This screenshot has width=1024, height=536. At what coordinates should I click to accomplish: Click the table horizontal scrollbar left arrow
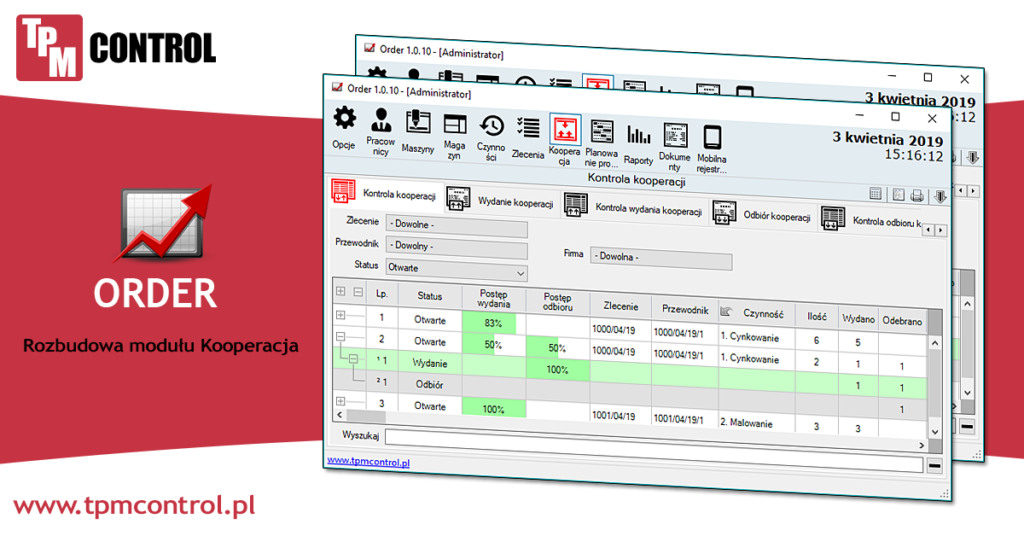pos(339,414)
